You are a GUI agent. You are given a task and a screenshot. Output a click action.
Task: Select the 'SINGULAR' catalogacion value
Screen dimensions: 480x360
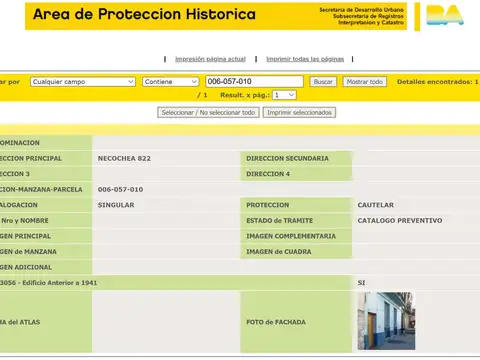pos(116,205)
